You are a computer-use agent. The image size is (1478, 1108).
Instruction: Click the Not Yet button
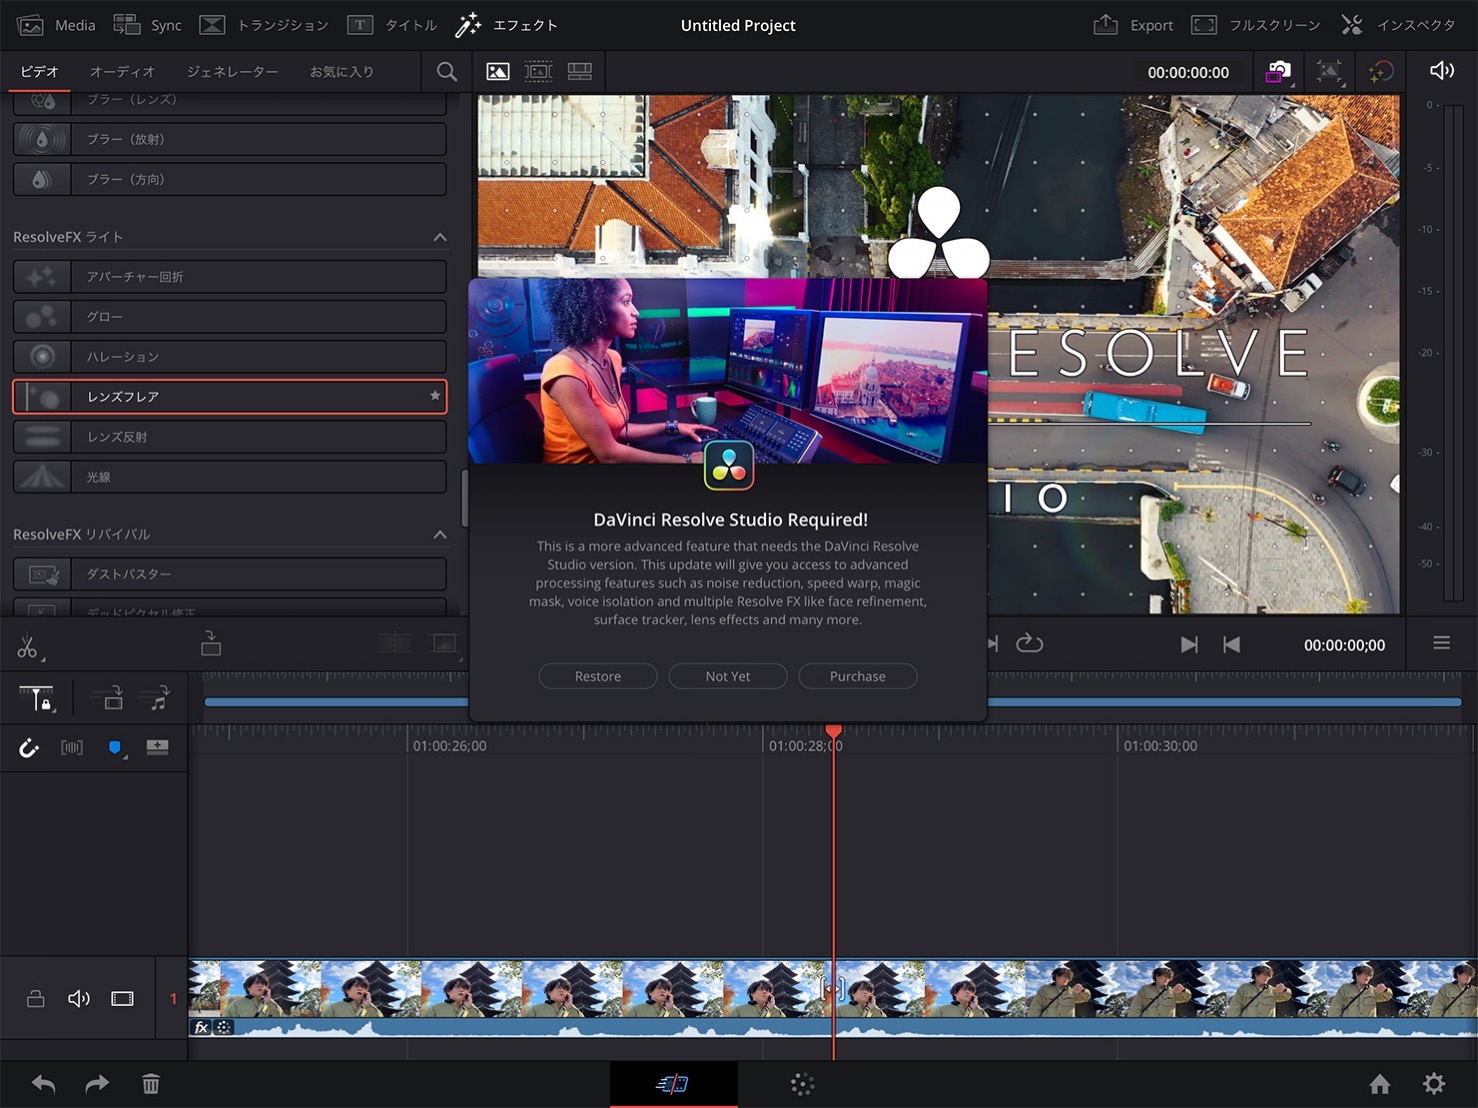pos(728,676)
